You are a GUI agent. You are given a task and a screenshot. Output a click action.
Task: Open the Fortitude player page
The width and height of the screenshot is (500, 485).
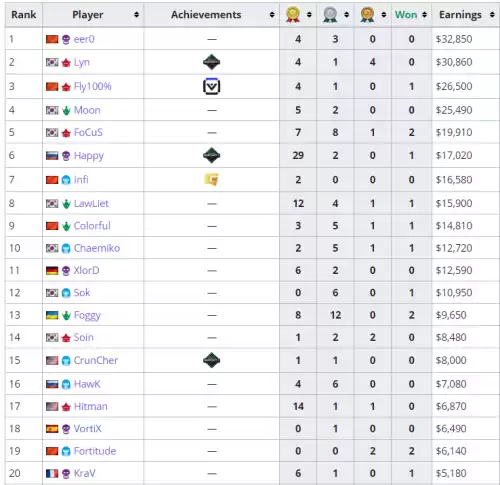pyautogui.click(x=95, y=451)
